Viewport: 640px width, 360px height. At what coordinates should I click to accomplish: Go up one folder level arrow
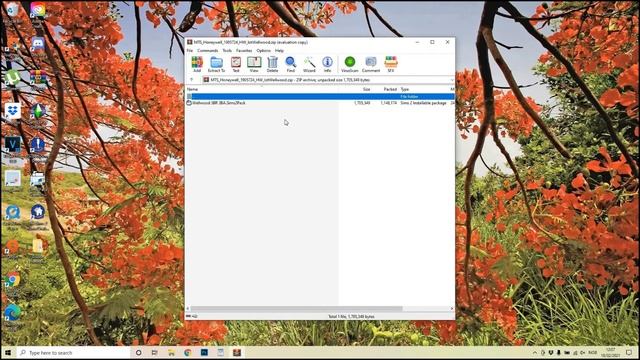191,80
